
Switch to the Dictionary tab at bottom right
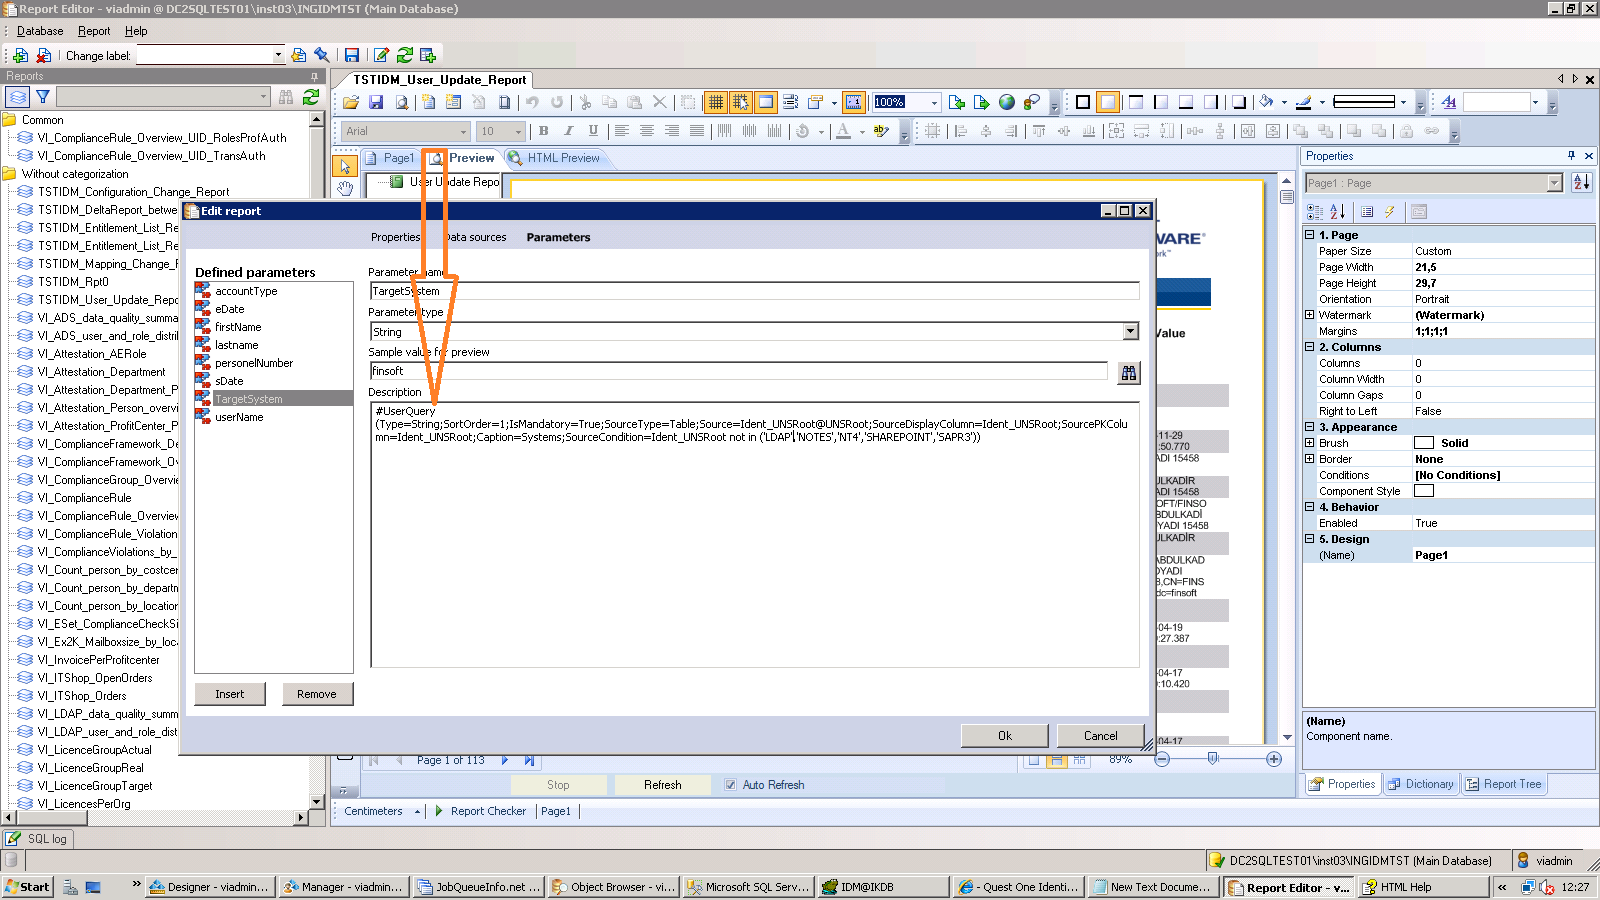pyautogui.click(x=1421, y=784)
